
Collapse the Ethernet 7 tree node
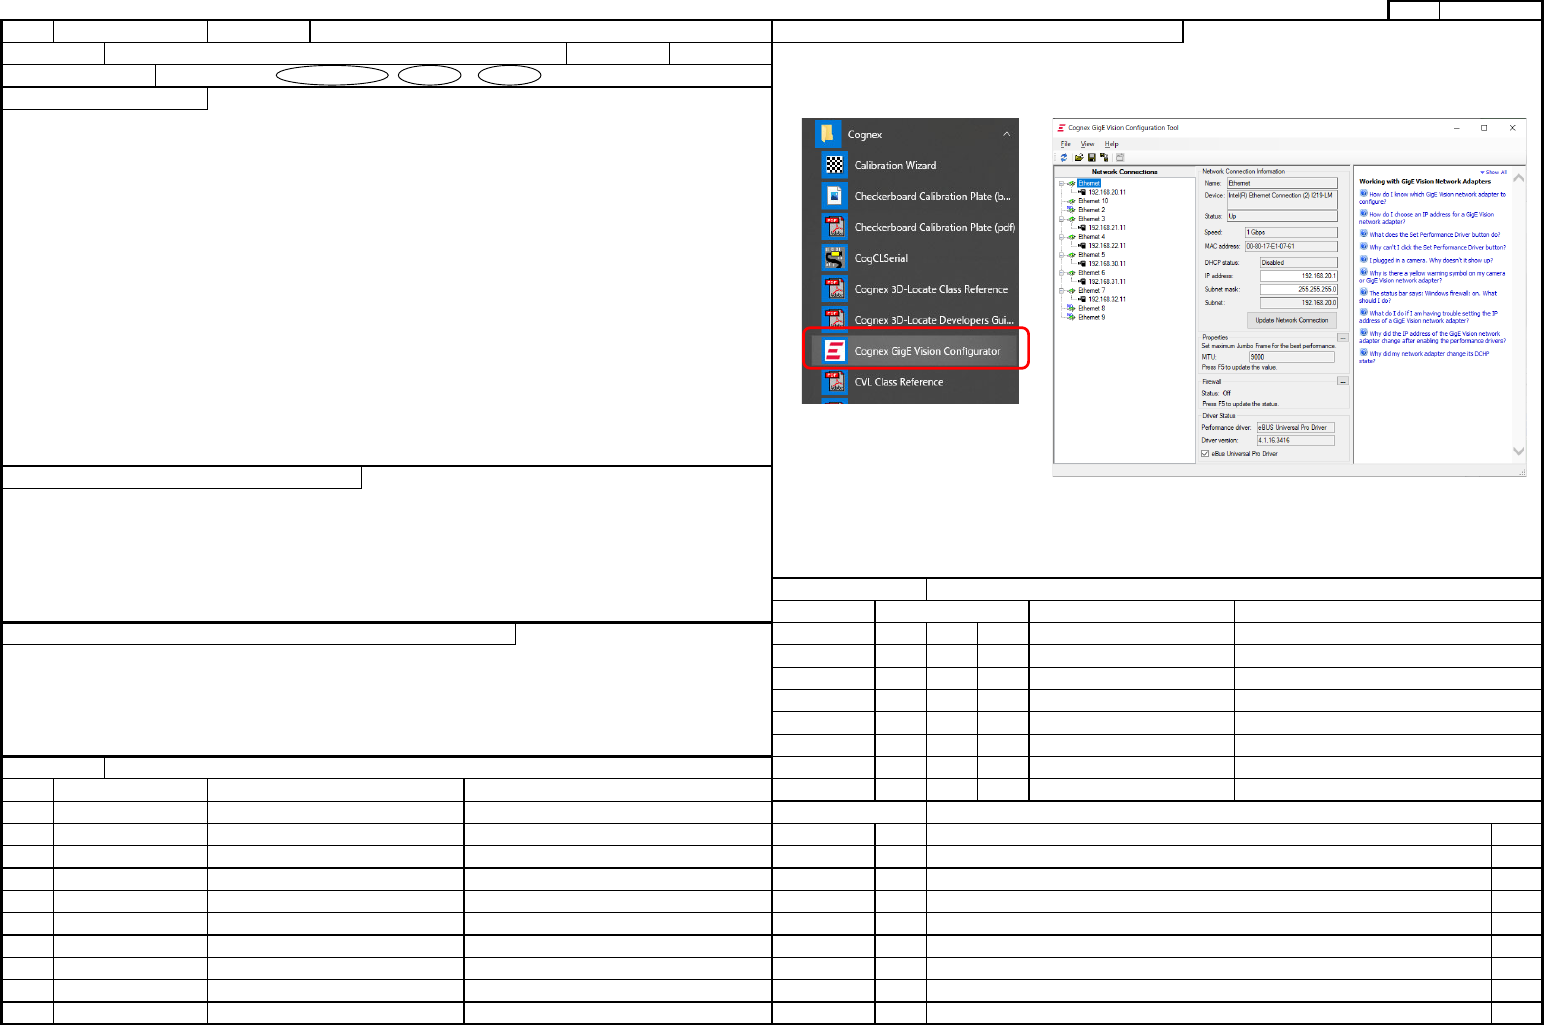point(1062,291)
